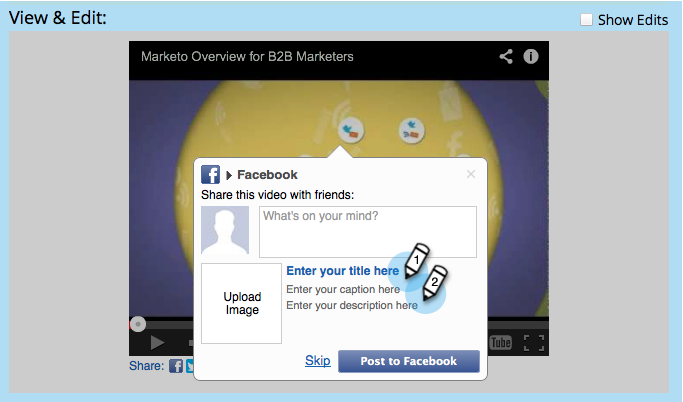This screenshot has width=683, height=402.
Task: Click the arrow next to the Facebook heading
Action: pyautogui.click(x=229, y=176)
